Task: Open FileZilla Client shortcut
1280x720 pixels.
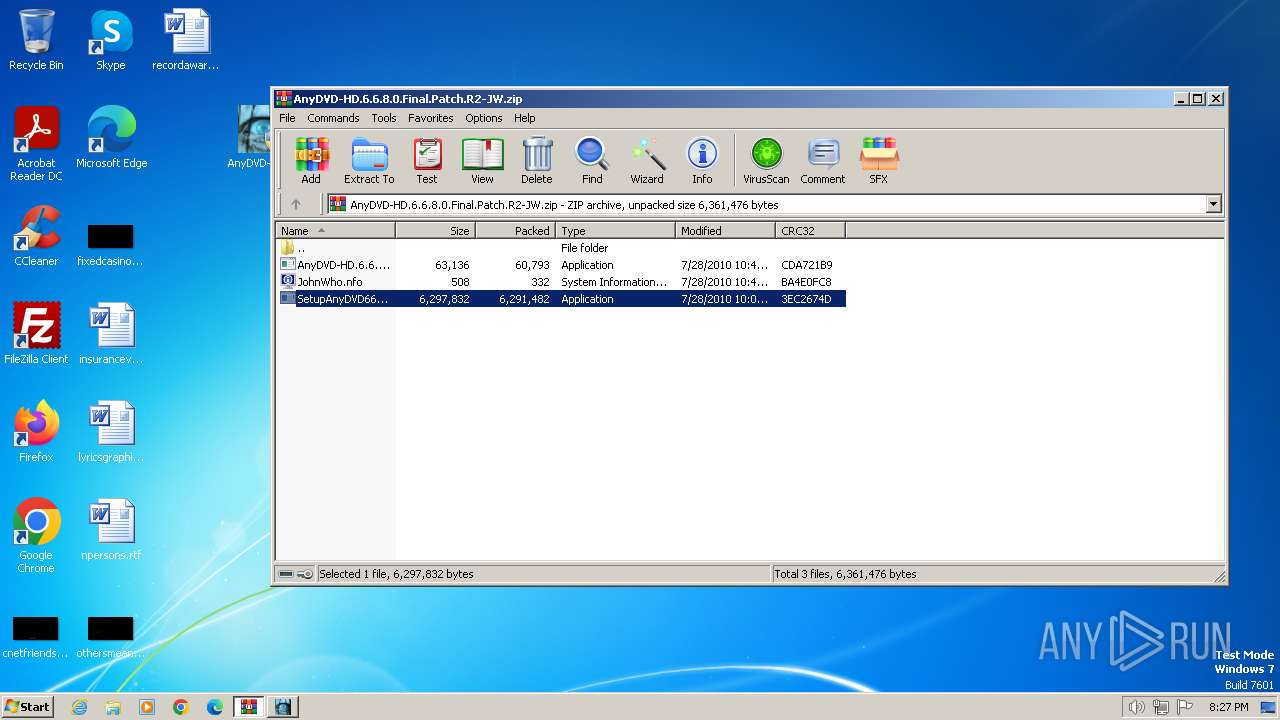Action: (36, 334)
